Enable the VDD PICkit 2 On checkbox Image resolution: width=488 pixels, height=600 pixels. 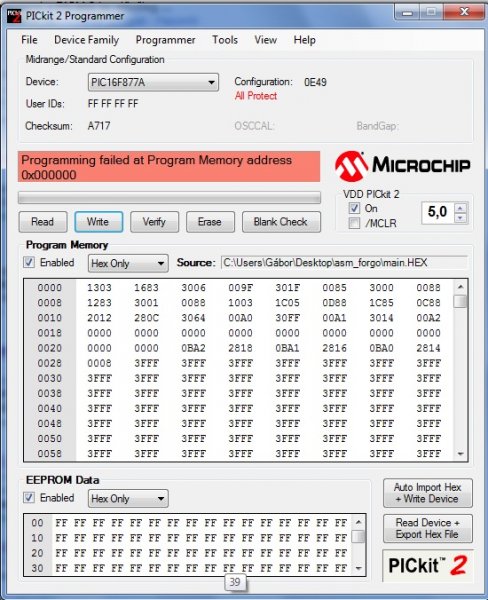(354, 209)
